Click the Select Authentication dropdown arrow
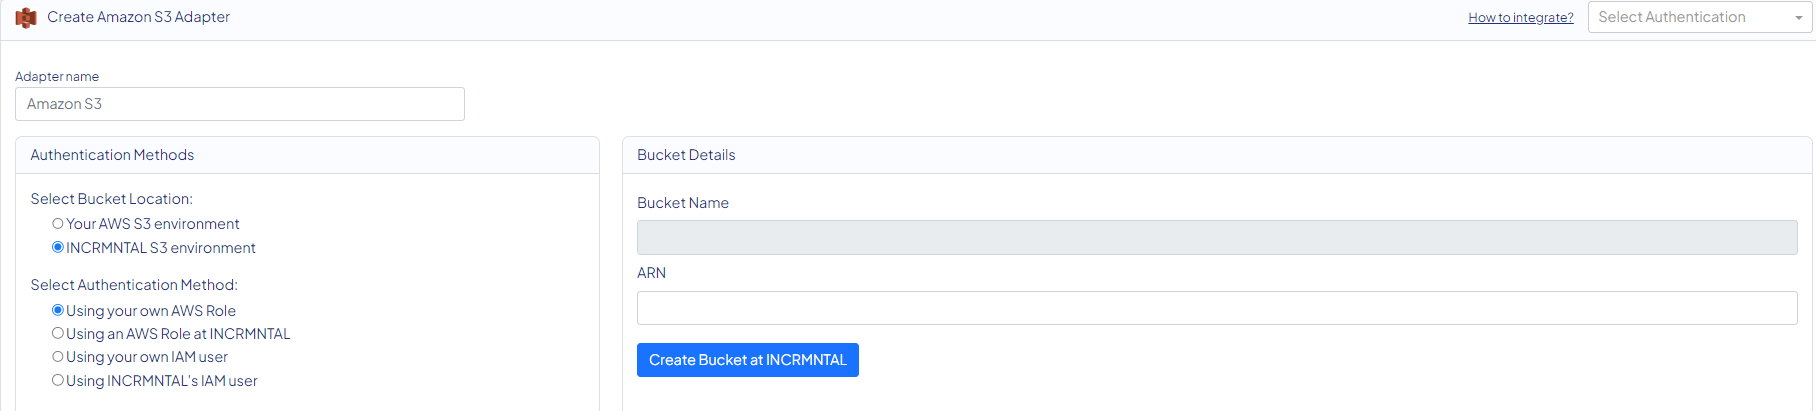 (1798, 18)
